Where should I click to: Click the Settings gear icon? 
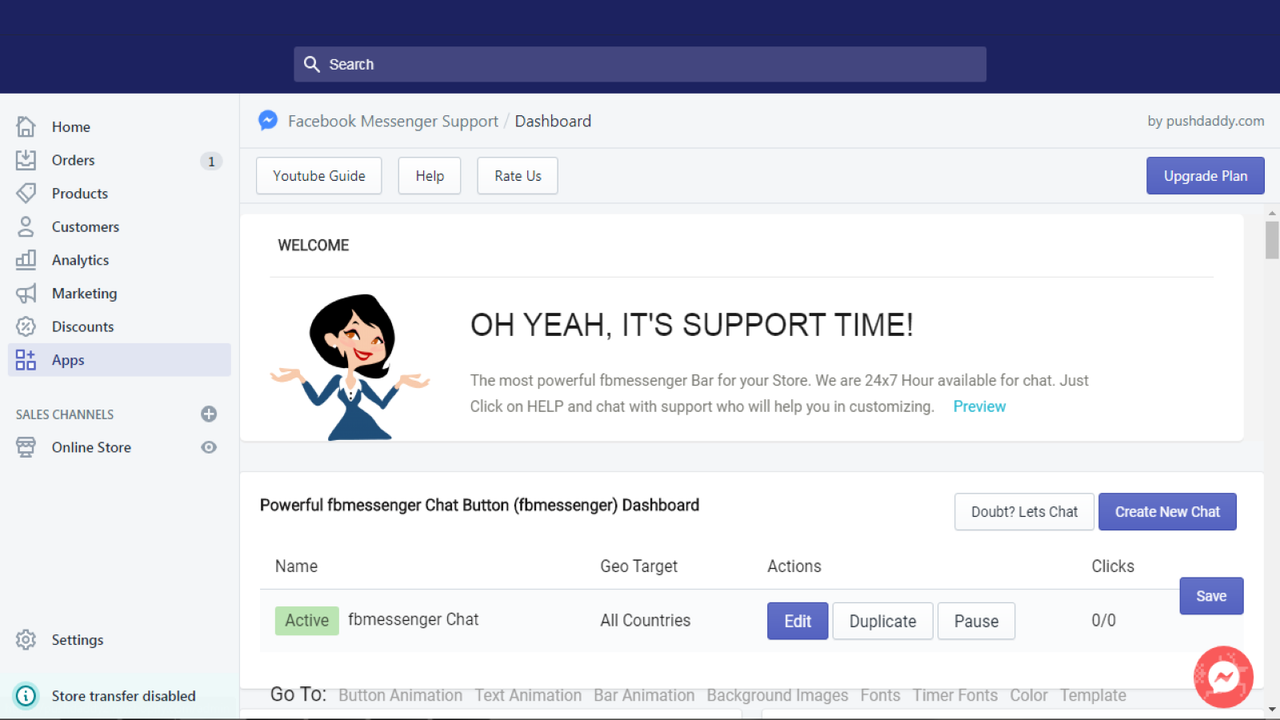[x=26, y=640]
